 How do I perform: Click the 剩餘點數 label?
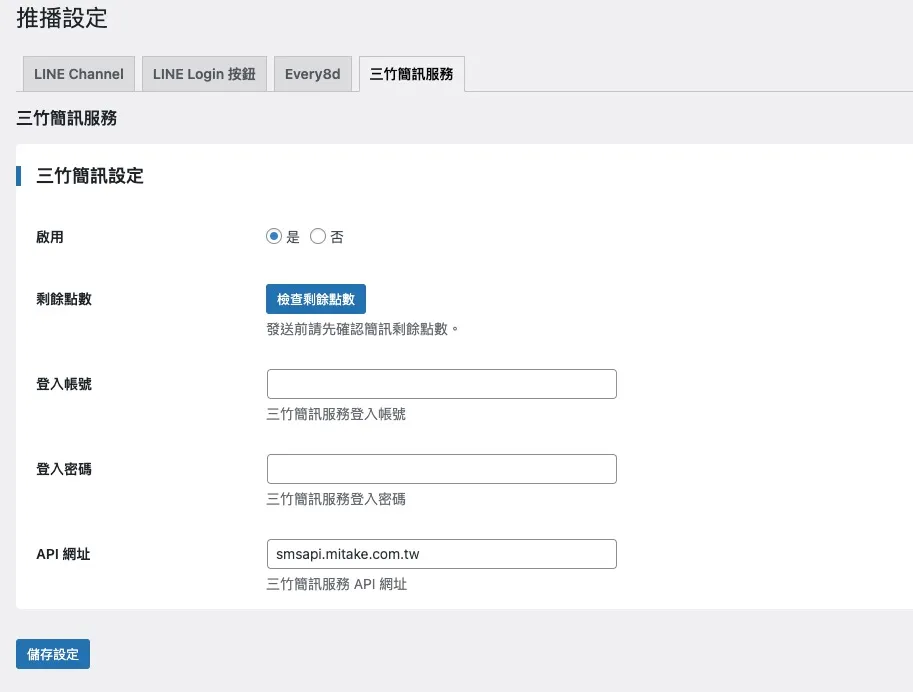tap(63, 298)
